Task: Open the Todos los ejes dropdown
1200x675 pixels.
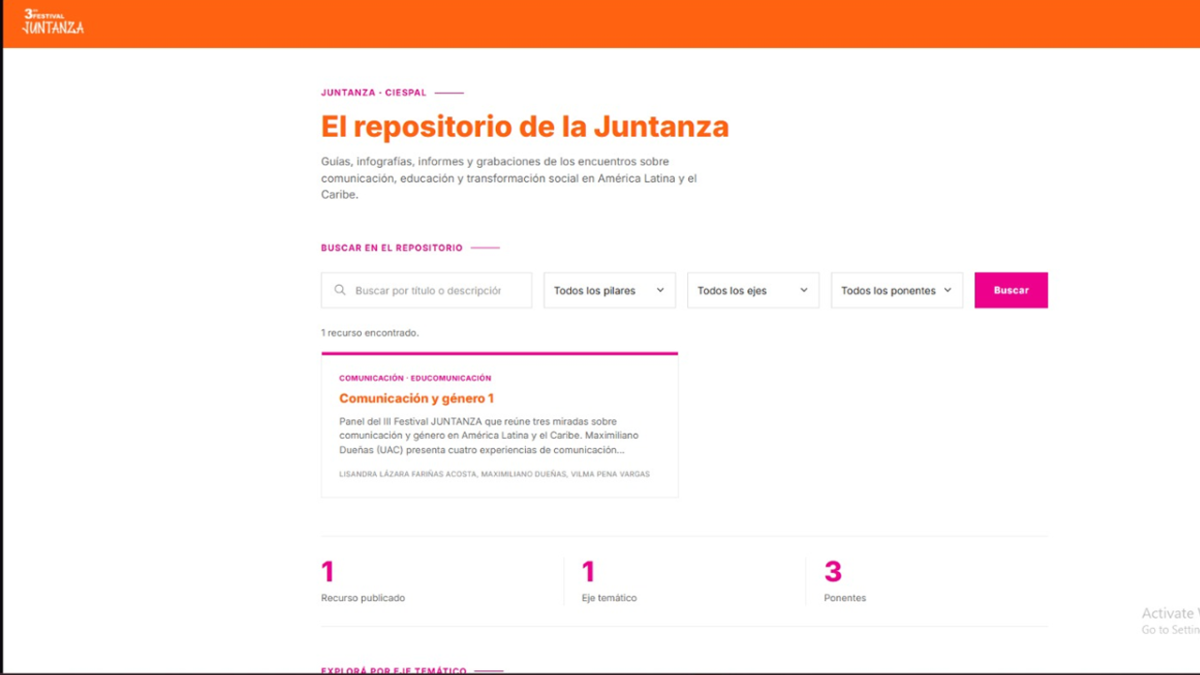Action: pos(753,290)
